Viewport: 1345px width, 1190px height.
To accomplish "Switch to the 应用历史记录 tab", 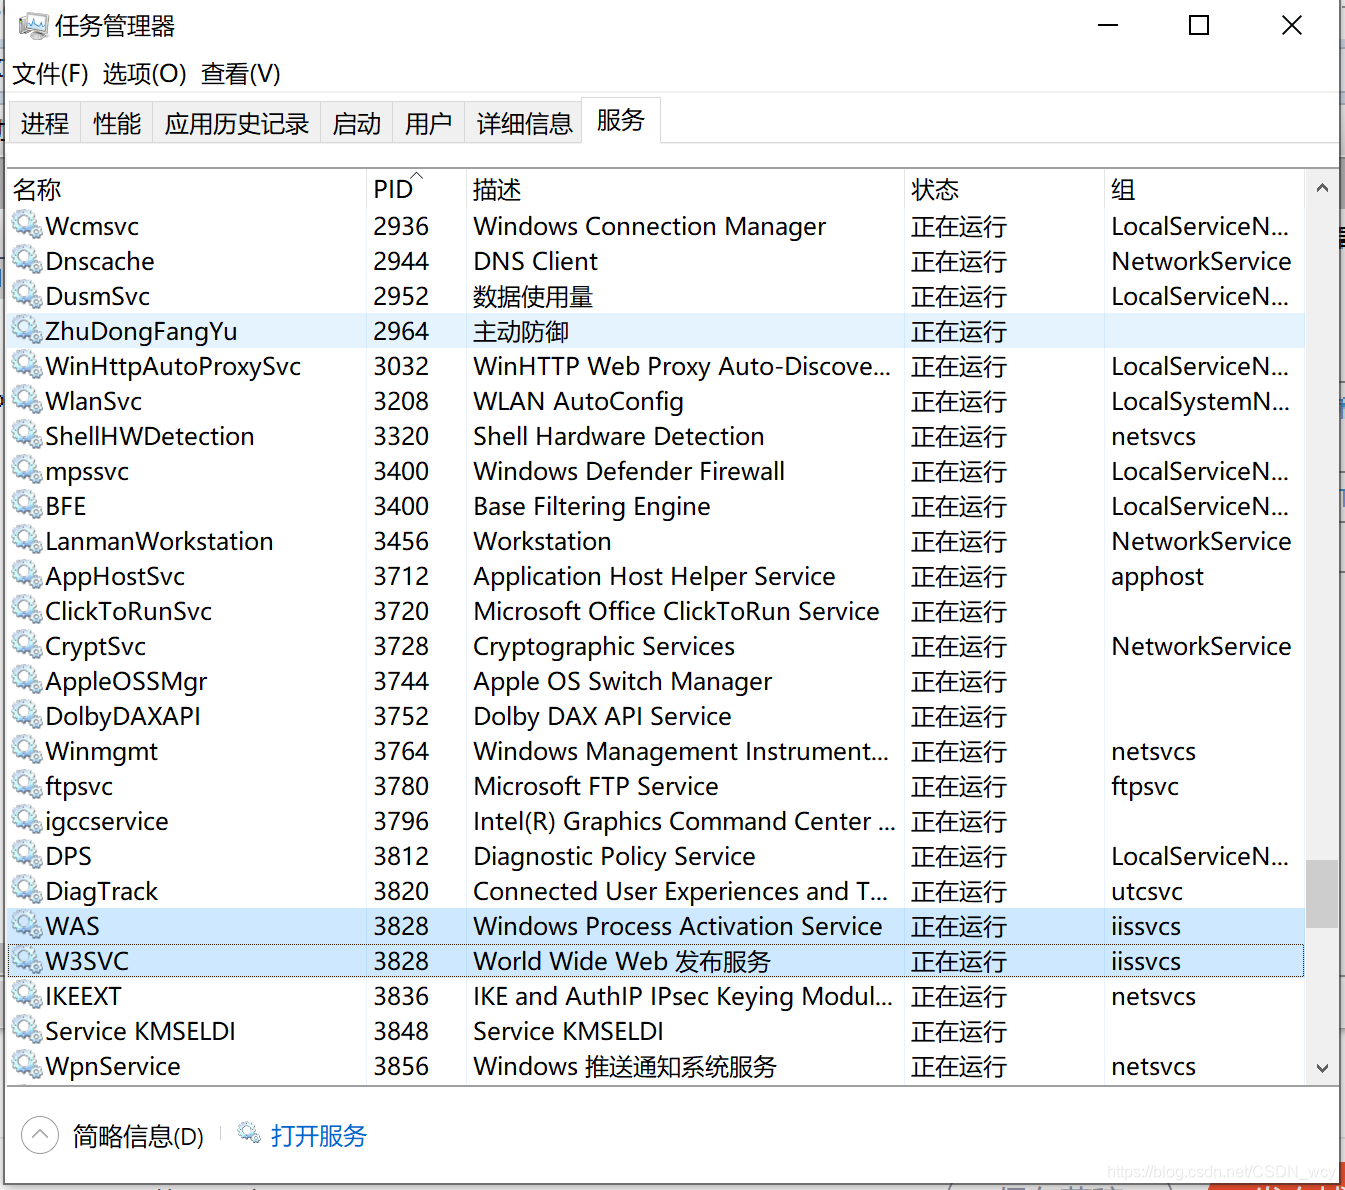I will coord(237,123).
